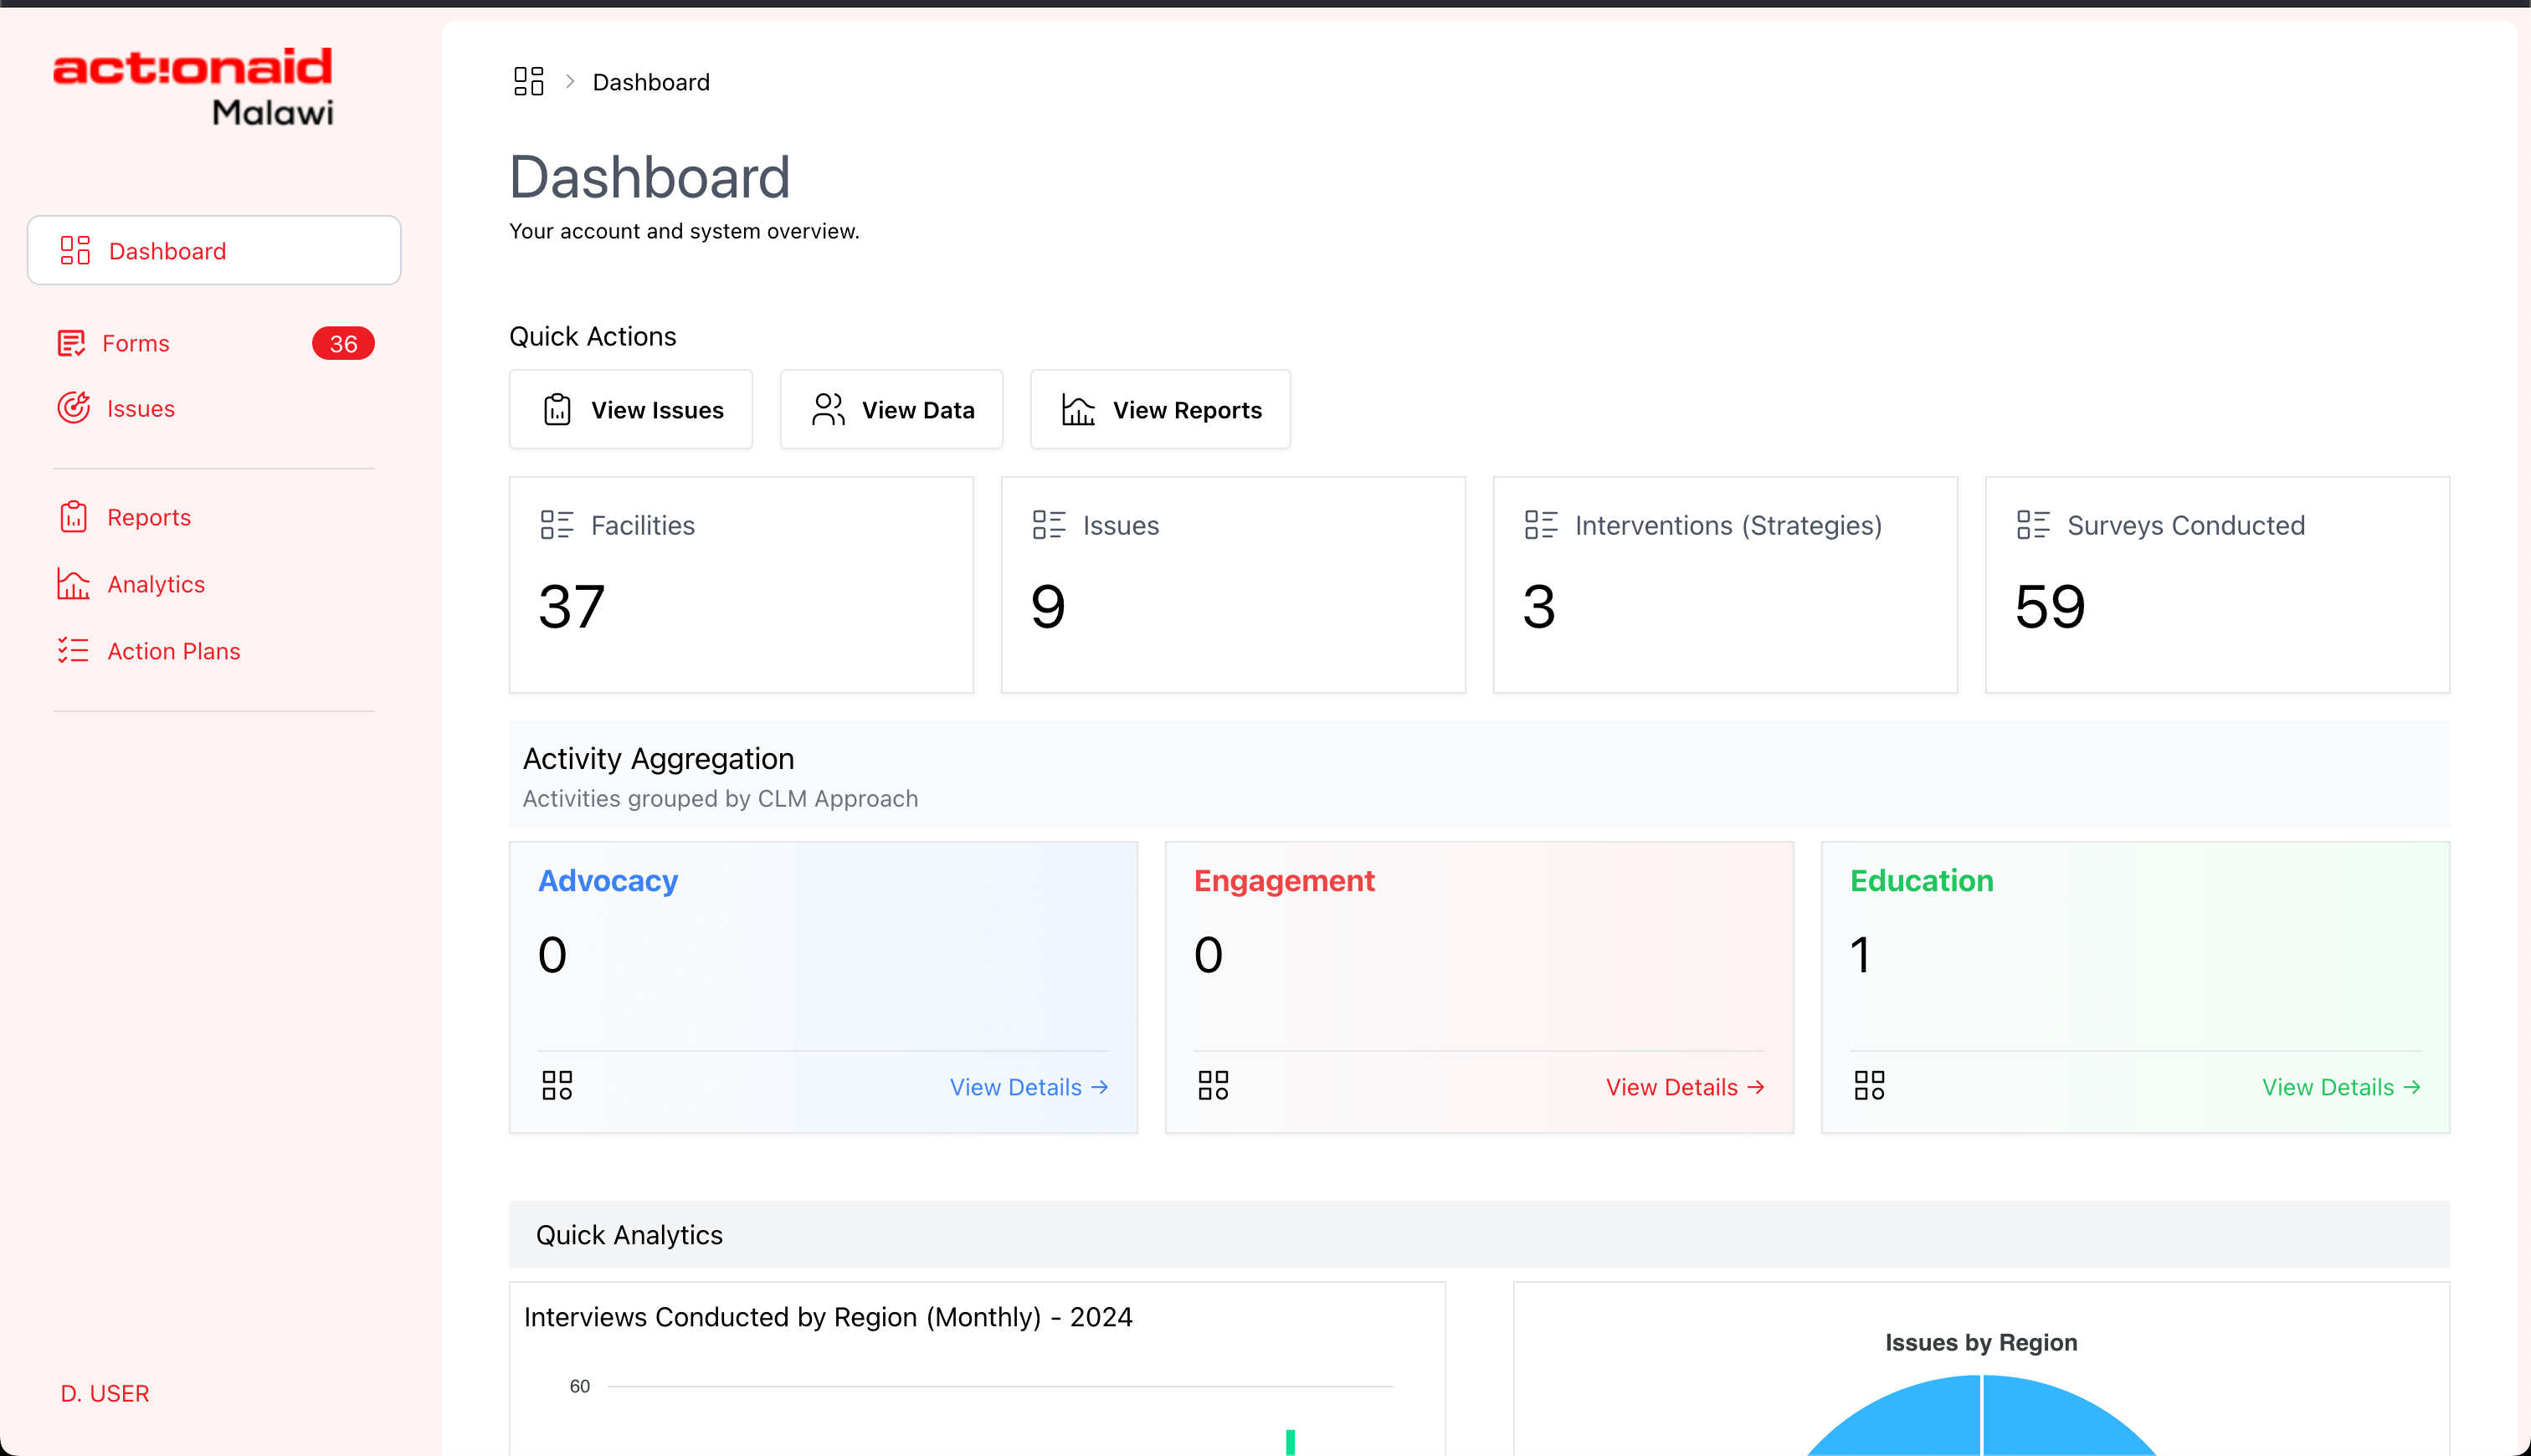Click the Quick Analytics section header

pos(1479,1235)
